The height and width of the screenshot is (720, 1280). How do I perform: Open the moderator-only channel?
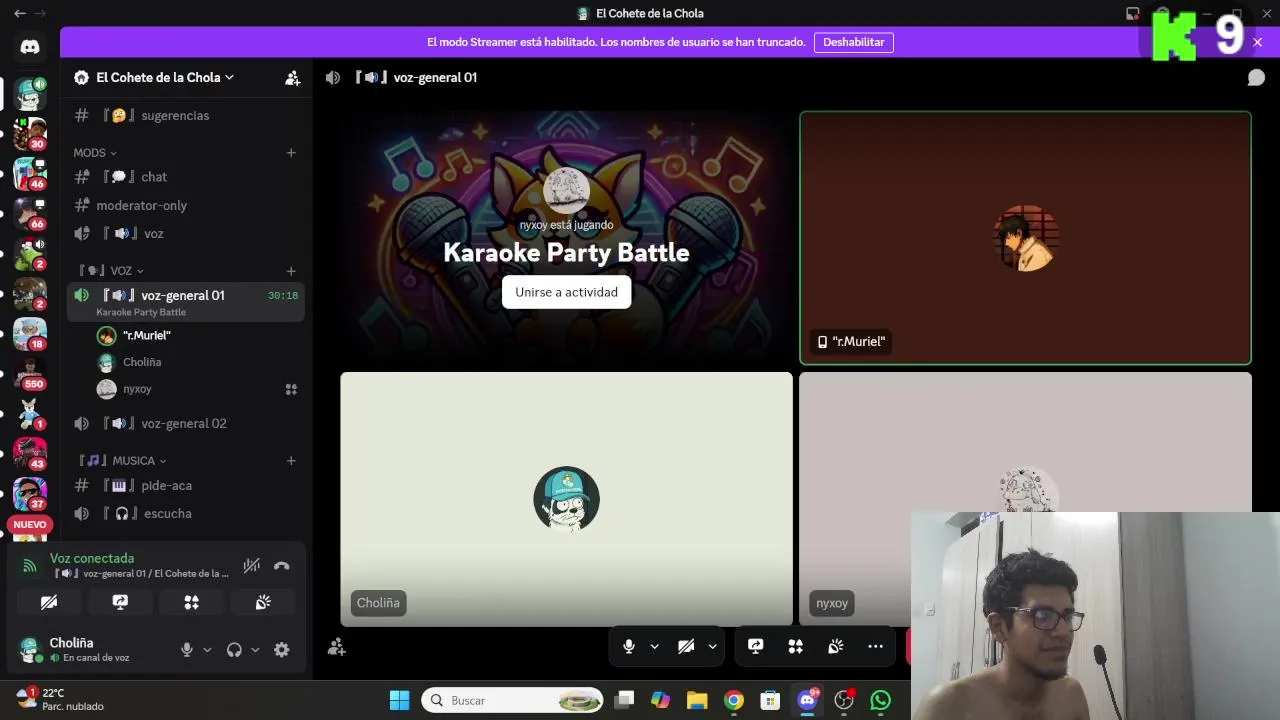(x=186, y=205)
